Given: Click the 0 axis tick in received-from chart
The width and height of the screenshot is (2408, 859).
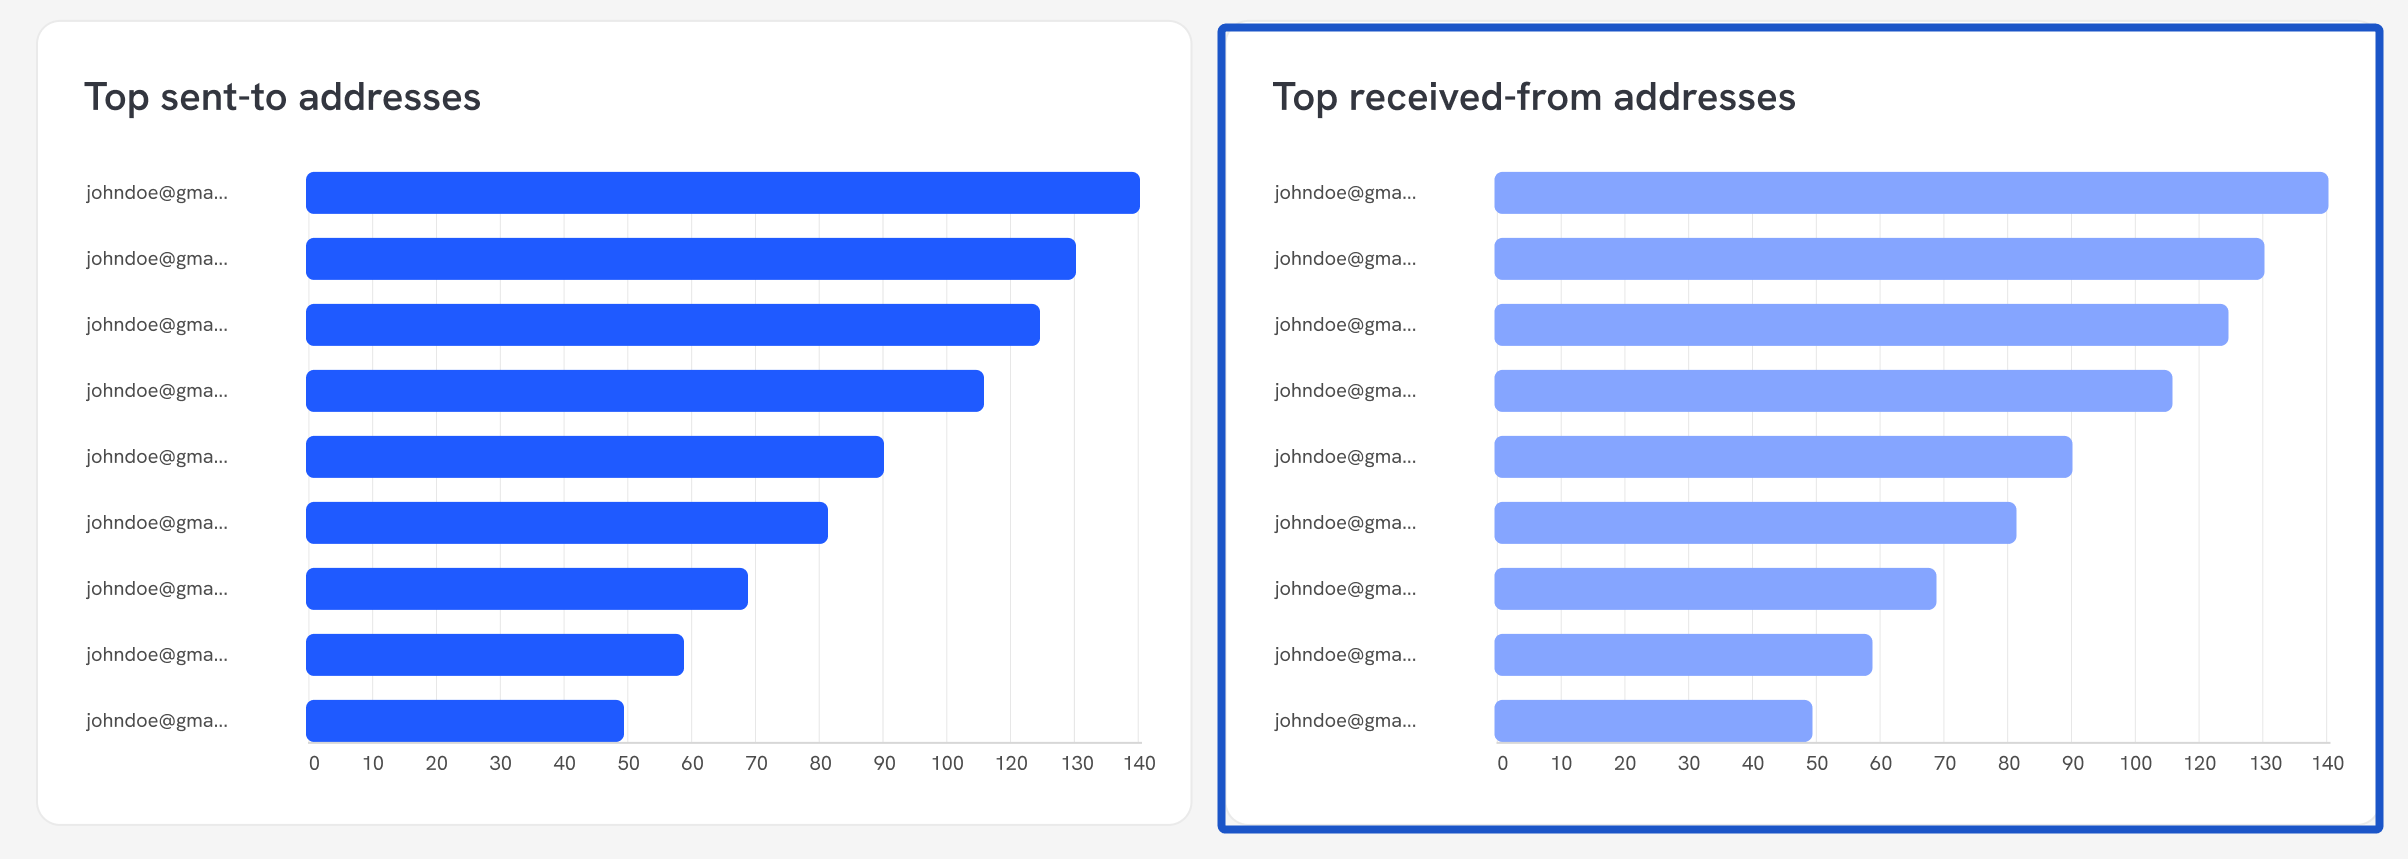Looking at the screenshot, I should point(1502,764).
